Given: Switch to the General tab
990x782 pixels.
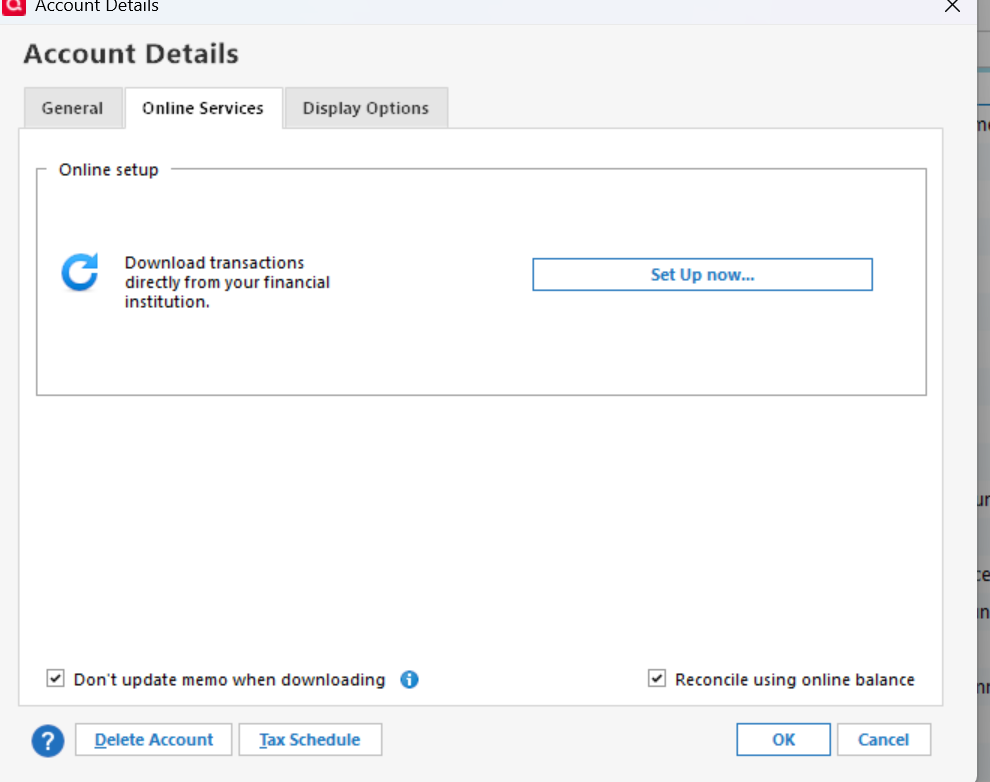Looking at the screenshot, I should pyautogui.click(x=73, y=108).
